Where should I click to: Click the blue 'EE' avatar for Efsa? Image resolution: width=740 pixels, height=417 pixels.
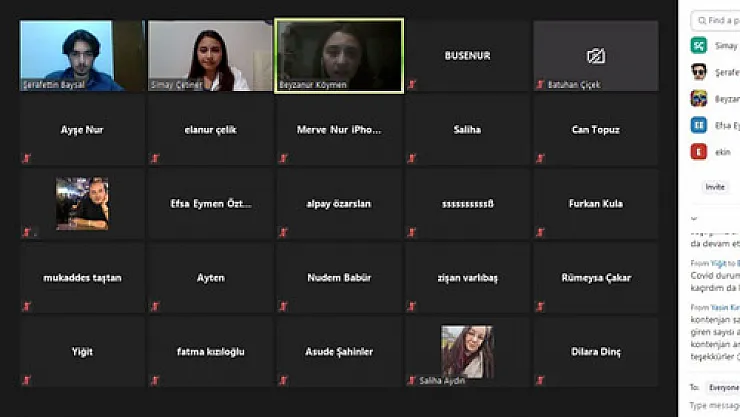click(x=699, y=125)
